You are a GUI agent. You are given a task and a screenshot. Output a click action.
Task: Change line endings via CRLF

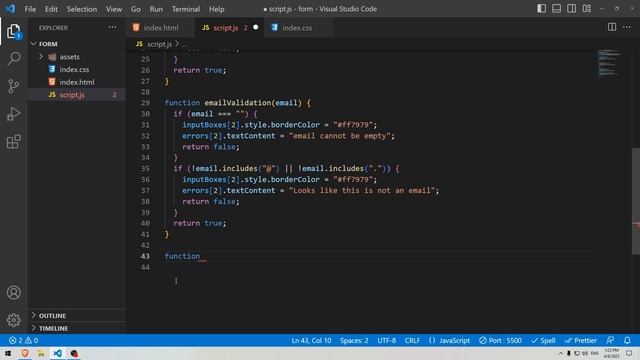[412, 340]
